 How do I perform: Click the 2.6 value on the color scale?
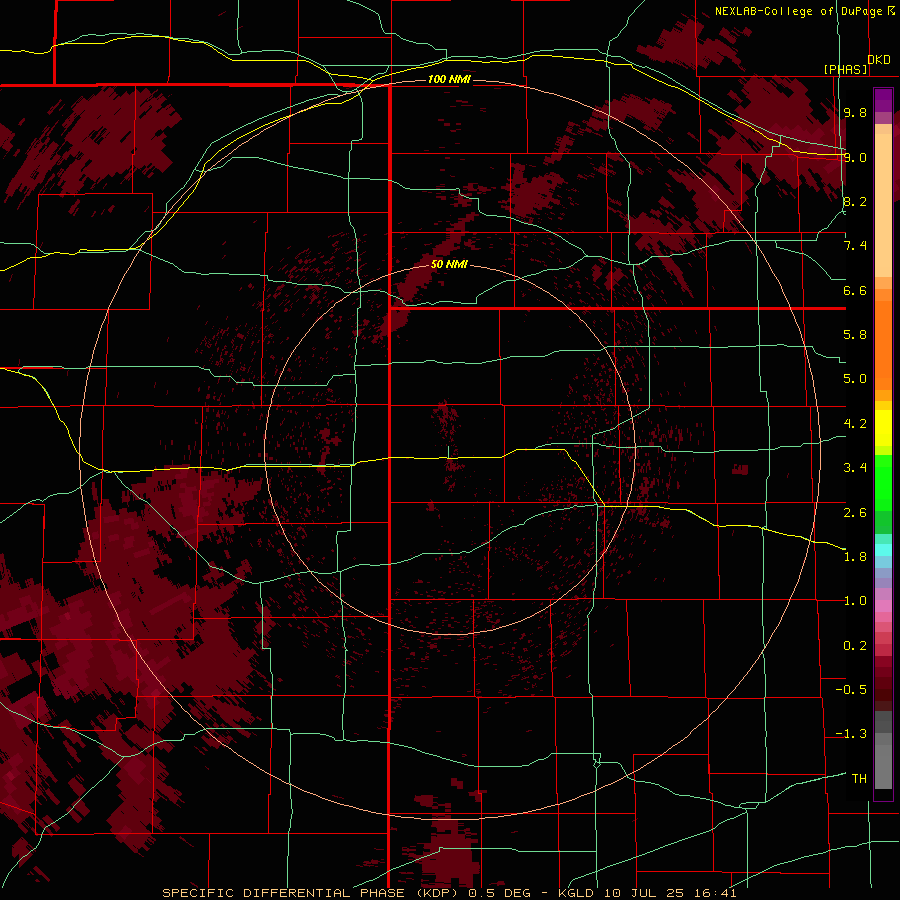click(855, 512)
